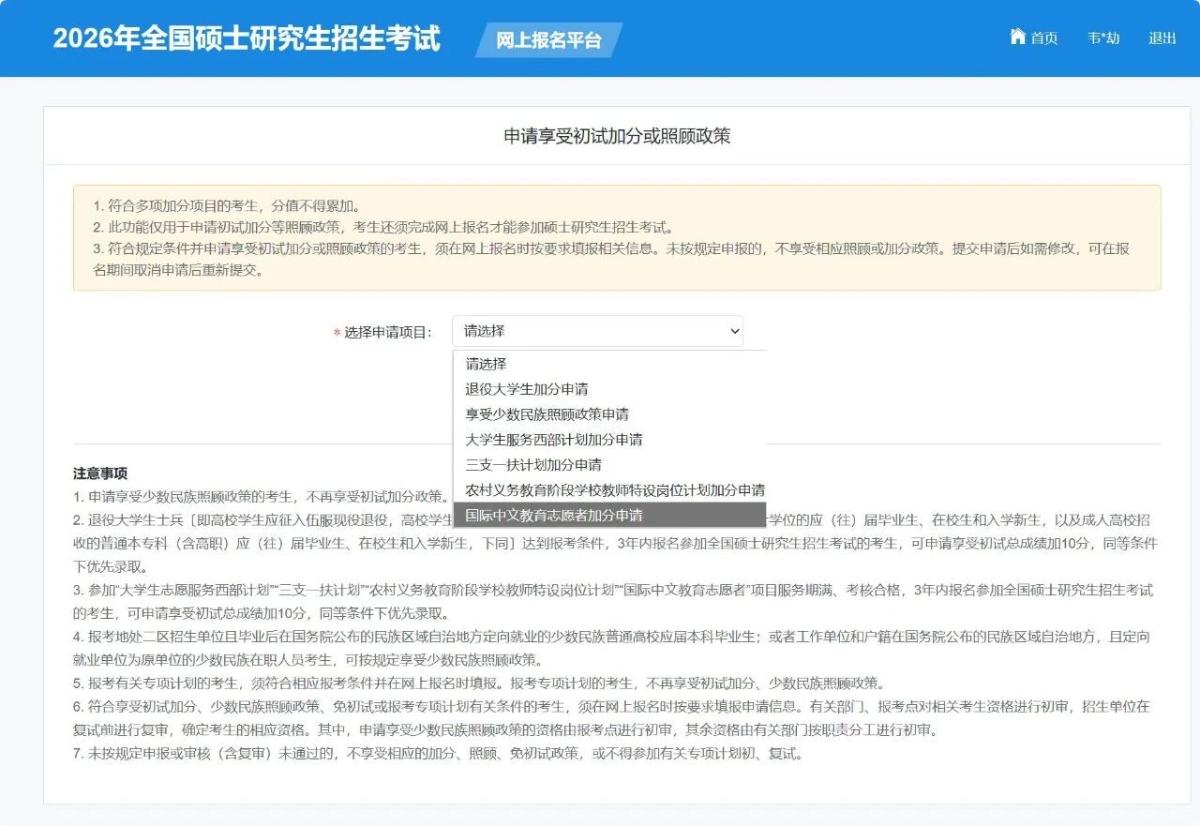Open the 选择申请项目 select box

click(597, 331)
